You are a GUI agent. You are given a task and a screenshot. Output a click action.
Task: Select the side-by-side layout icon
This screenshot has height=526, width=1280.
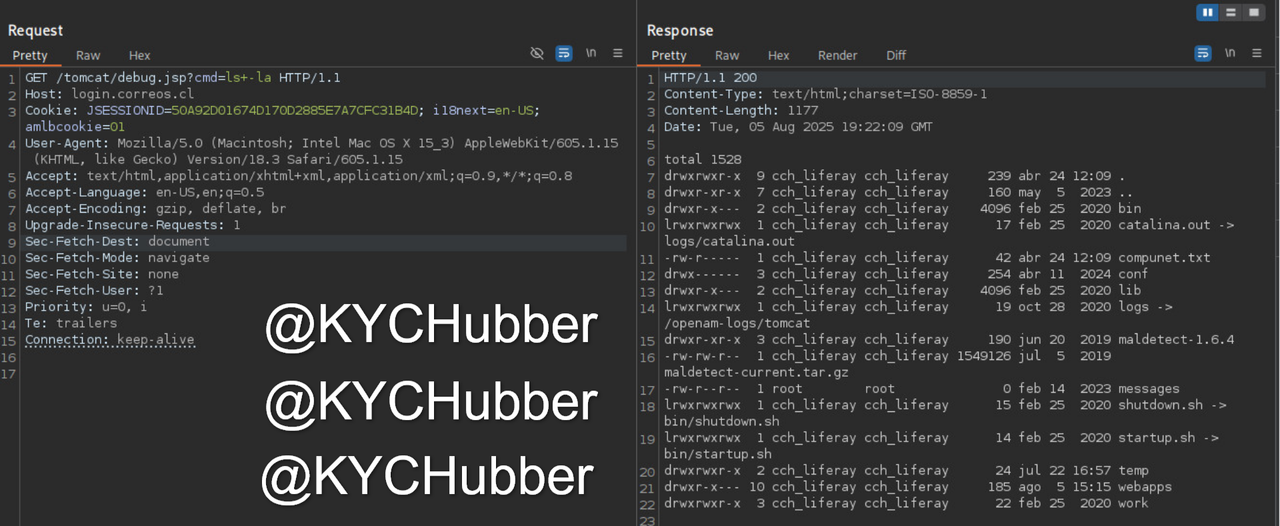point(1208,12)
